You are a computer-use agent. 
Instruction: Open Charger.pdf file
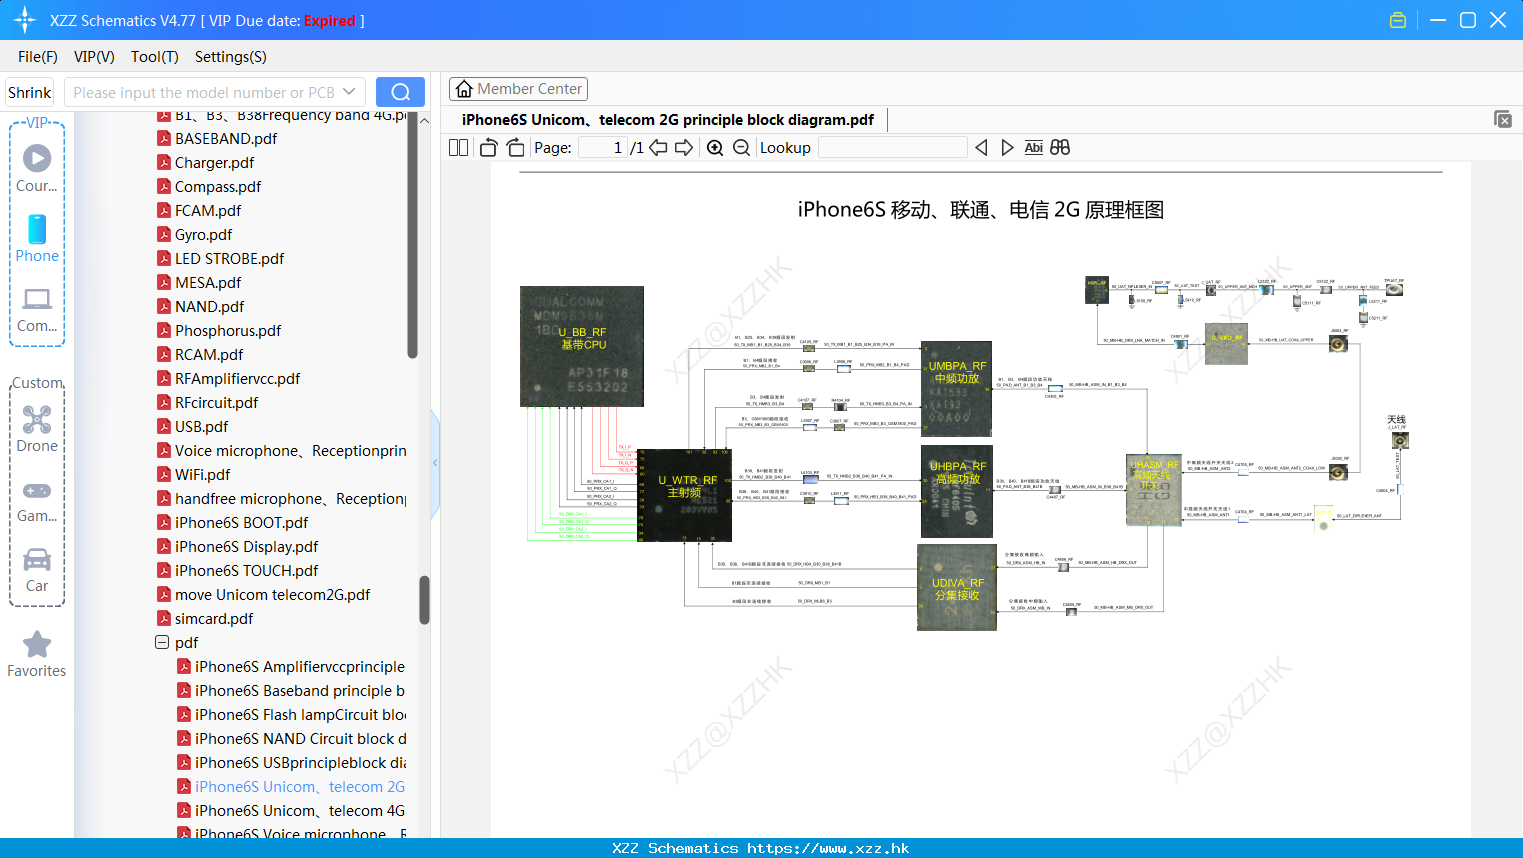pos(214,163)
